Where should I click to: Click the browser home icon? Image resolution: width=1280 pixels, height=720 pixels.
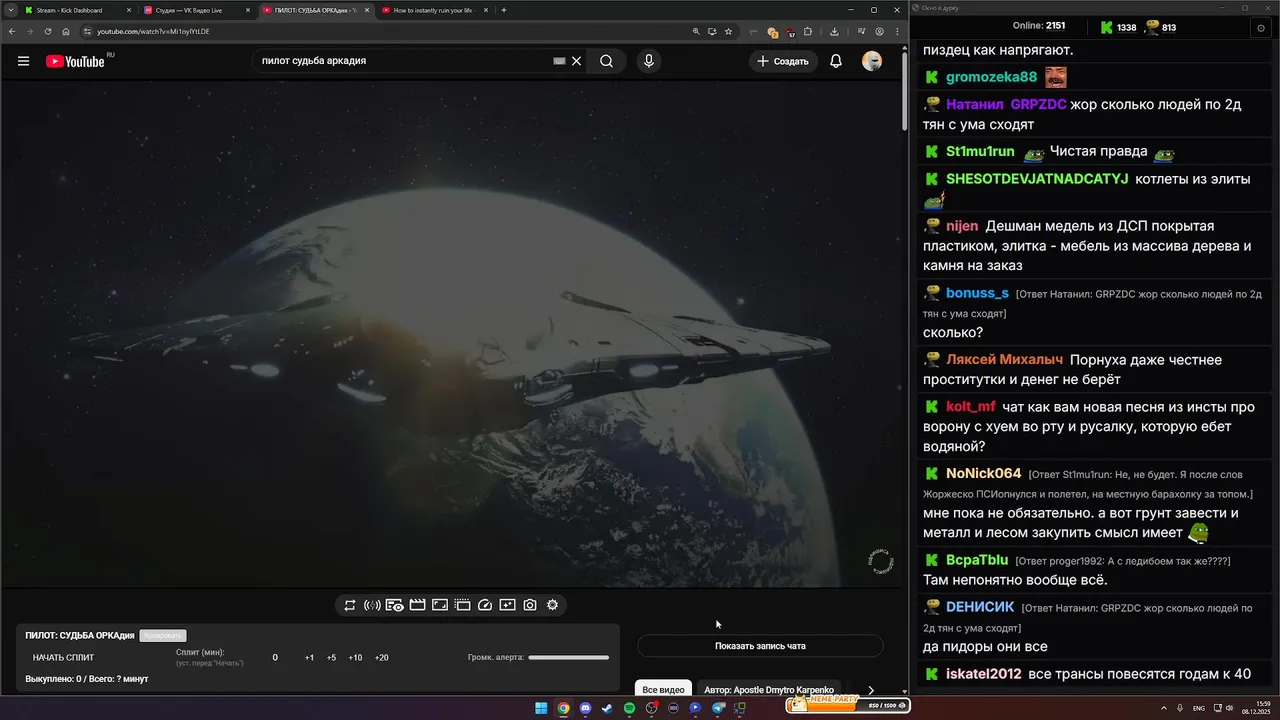click(x=66, y=31)
